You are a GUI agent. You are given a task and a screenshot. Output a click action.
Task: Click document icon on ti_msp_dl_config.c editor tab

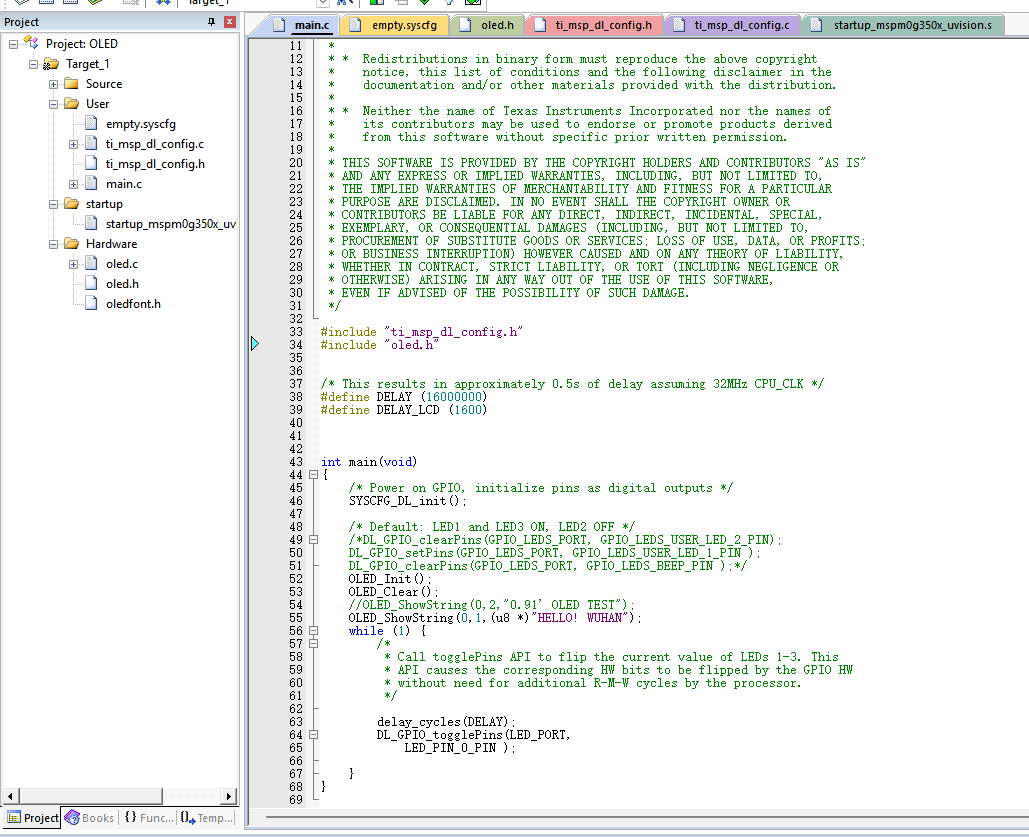[679, 25]
